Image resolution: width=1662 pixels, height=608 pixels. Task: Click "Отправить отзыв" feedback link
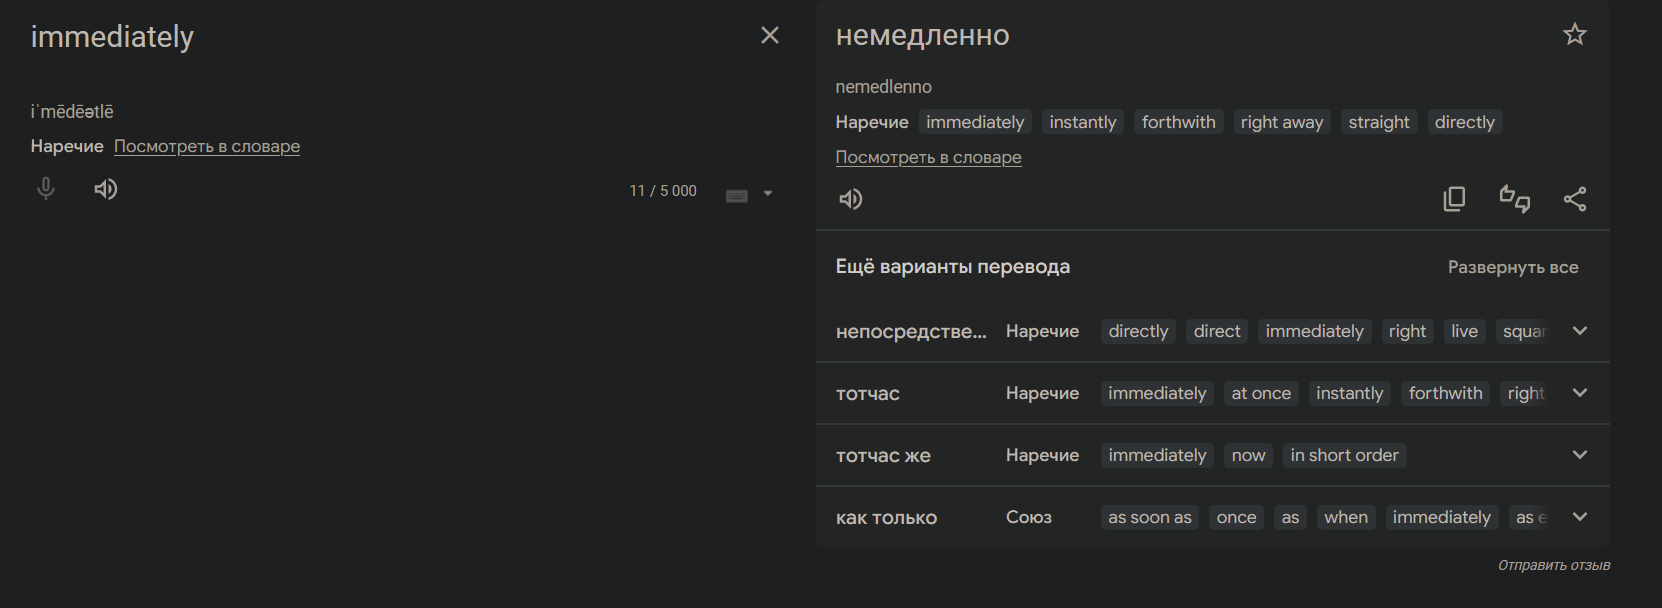[1553, 565]
